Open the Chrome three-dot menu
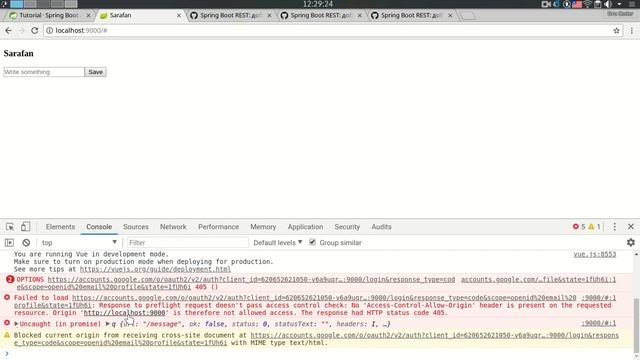 pos(631,31)
